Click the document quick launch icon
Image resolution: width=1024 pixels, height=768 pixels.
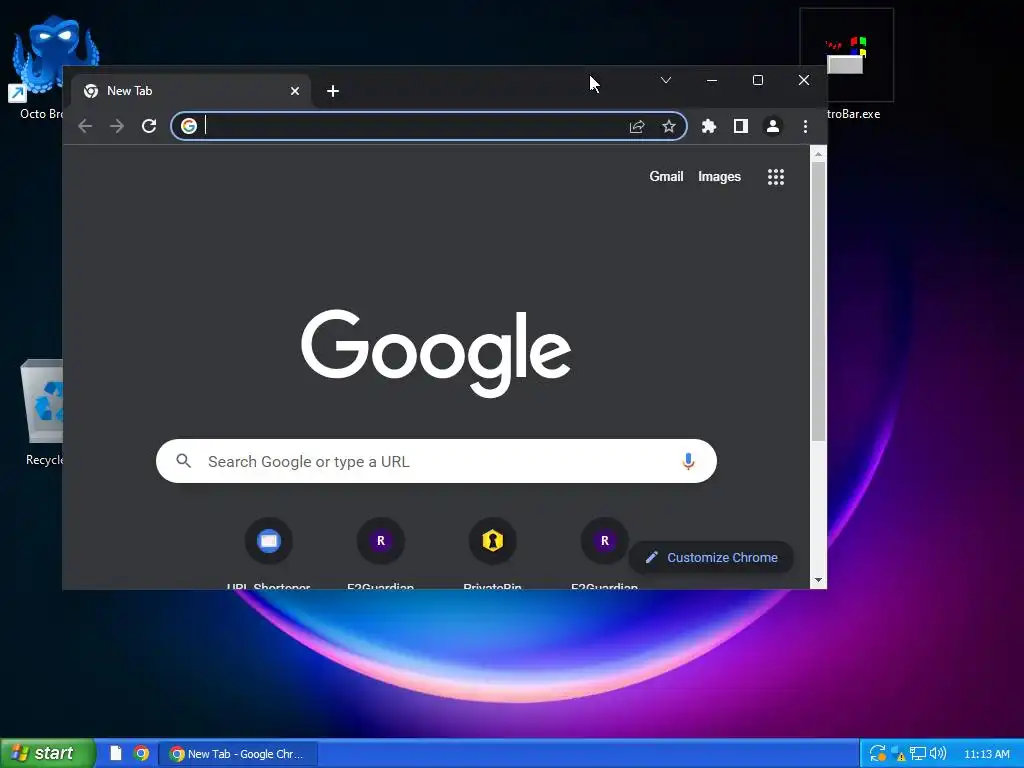click(116, 753)
